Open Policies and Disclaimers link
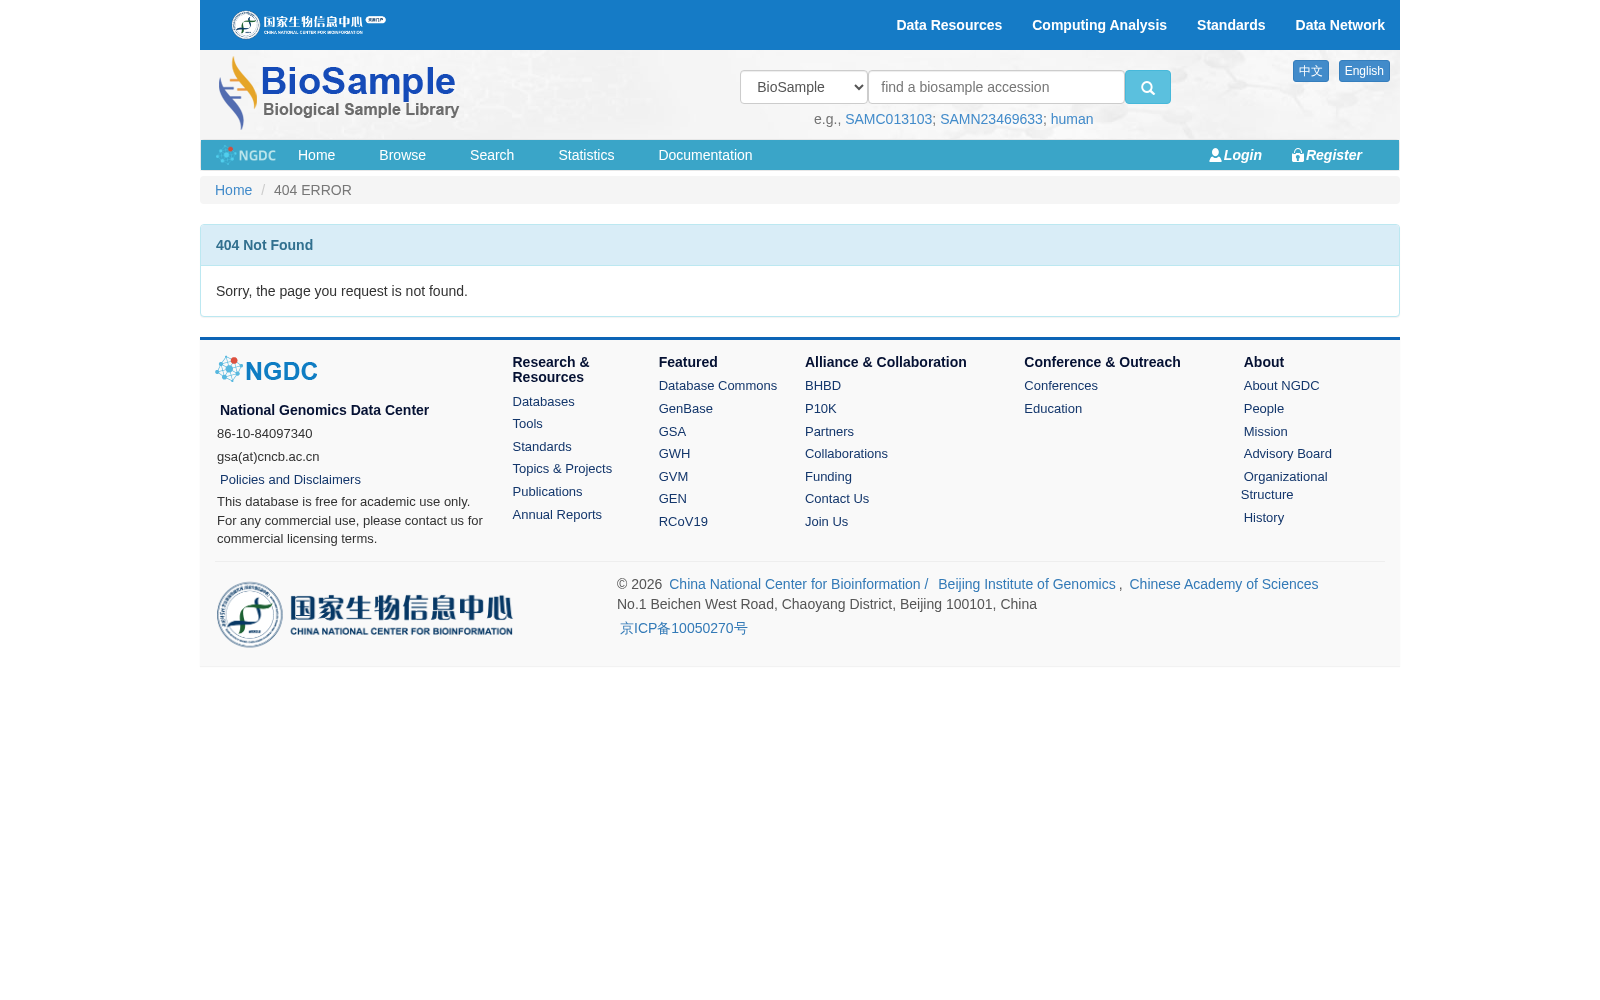This screenshot has width=1600, height=1000. coord(290,480)
